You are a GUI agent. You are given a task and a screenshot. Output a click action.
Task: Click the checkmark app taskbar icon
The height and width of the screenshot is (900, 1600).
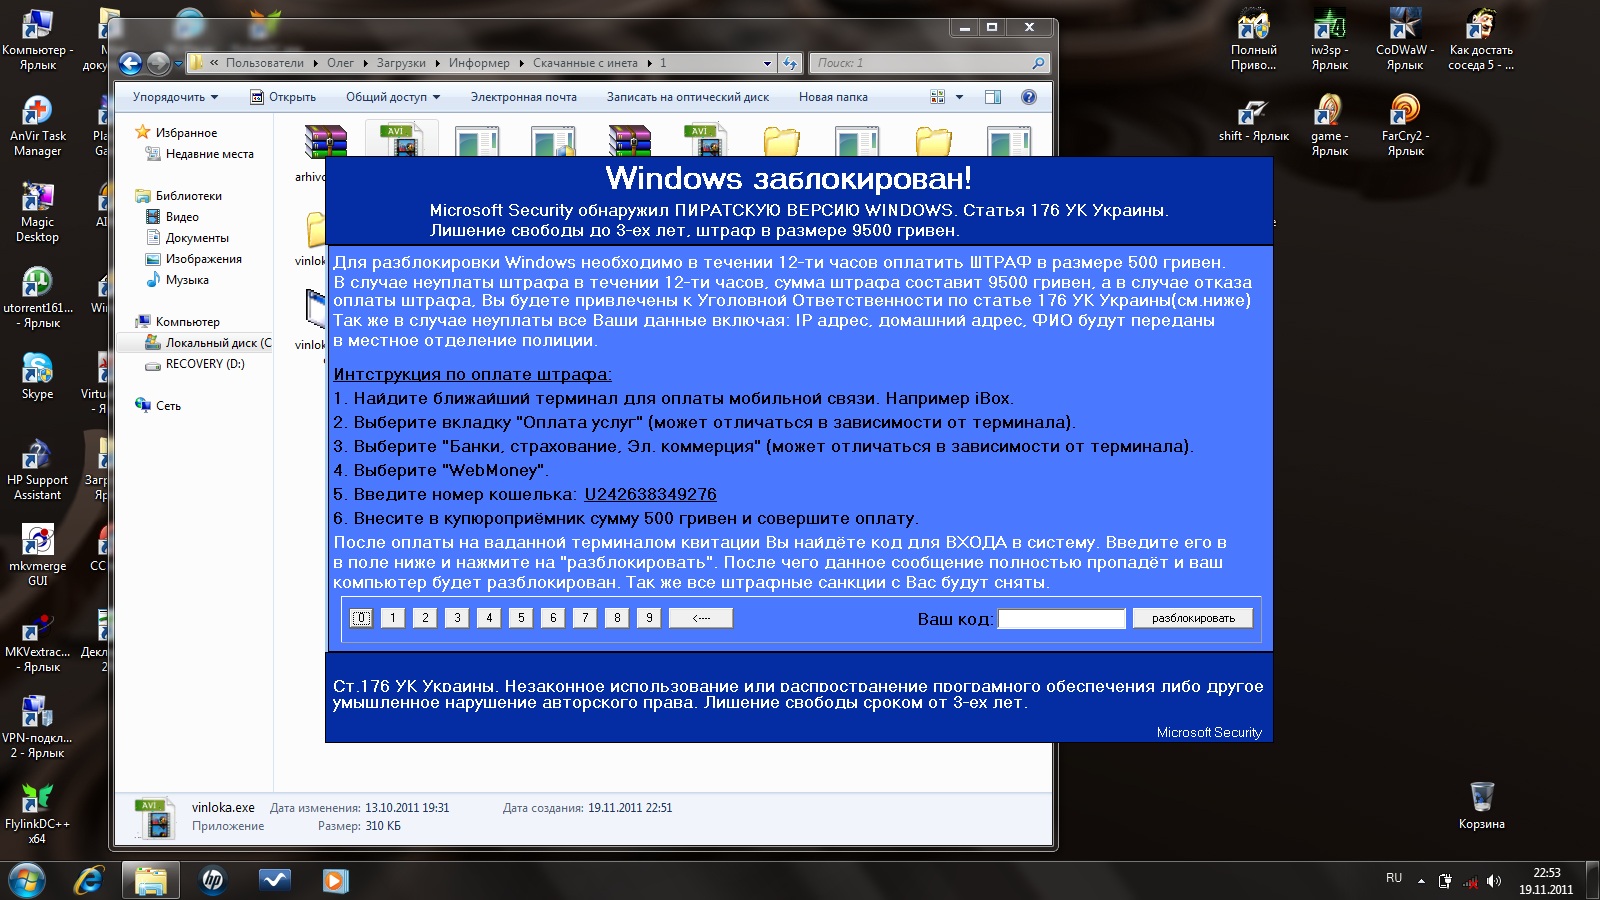[274, 880]
